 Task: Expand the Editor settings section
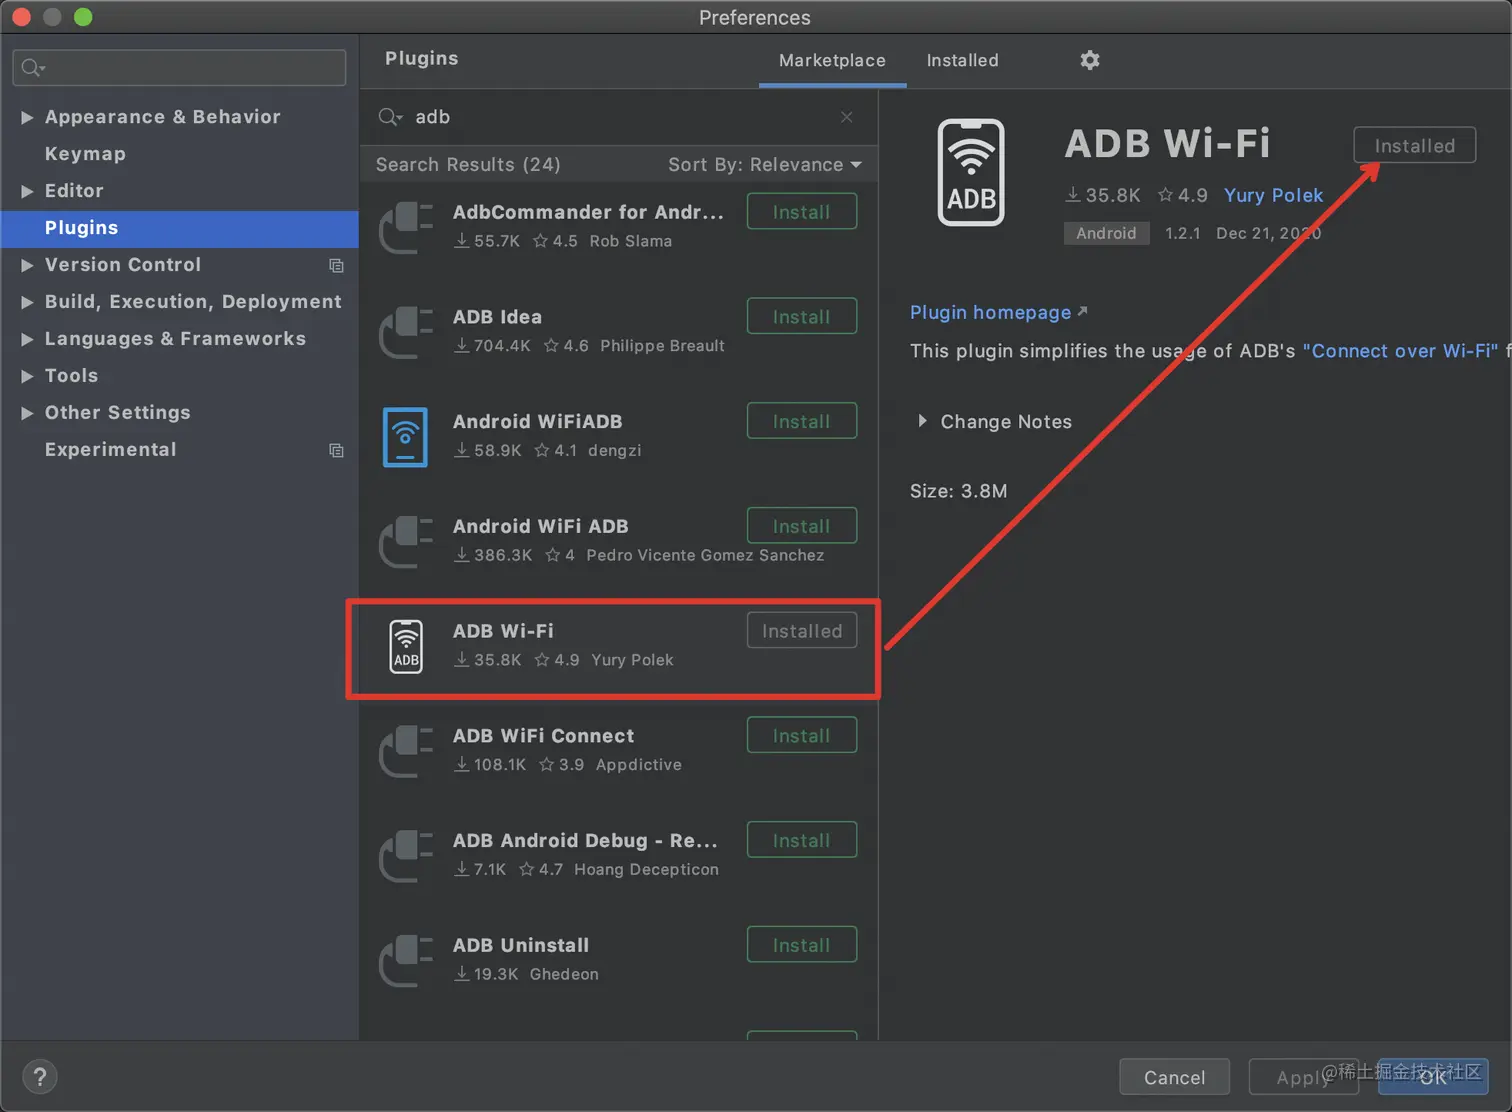tap(28, 191)
